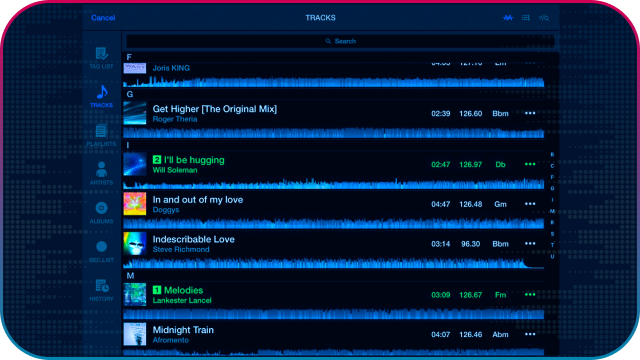Open the Tag List sidebar icon
640x360 pixels.
[x=102, y=58]
